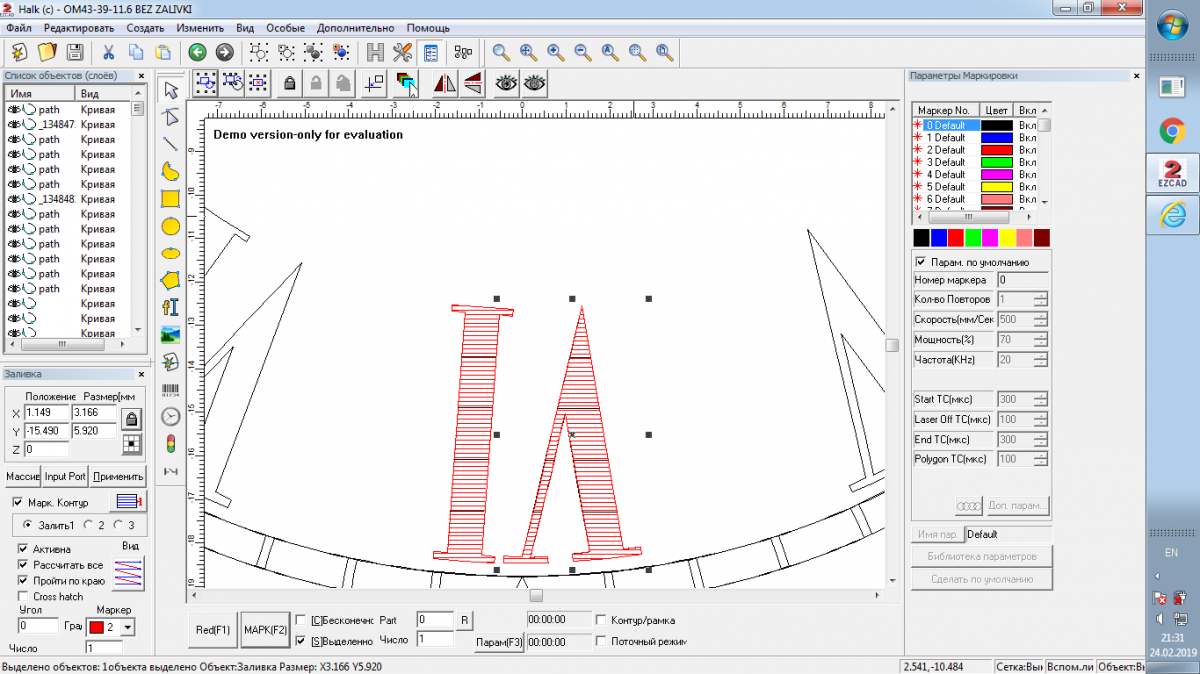Select the rectangle drawing tool
The image size is (1200, 674).
pos(171,199)
